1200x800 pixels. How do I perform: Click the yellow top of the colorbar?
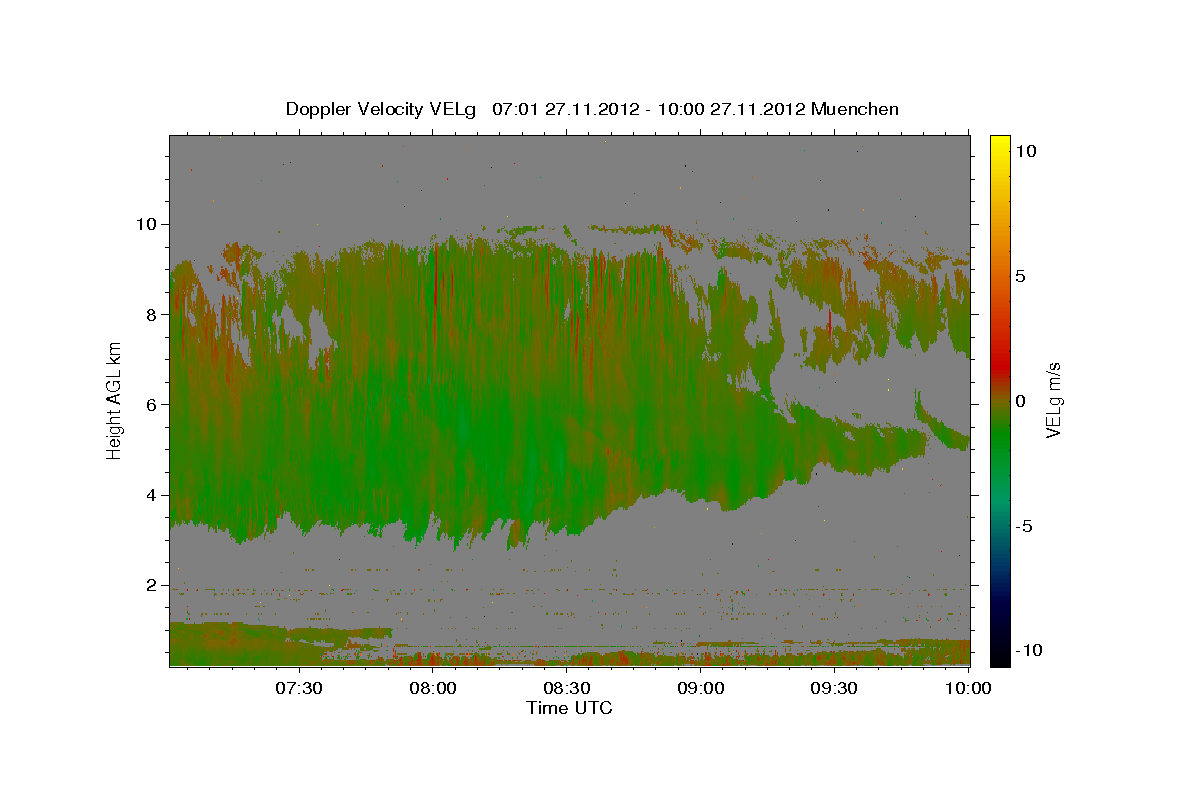[999, 141]
